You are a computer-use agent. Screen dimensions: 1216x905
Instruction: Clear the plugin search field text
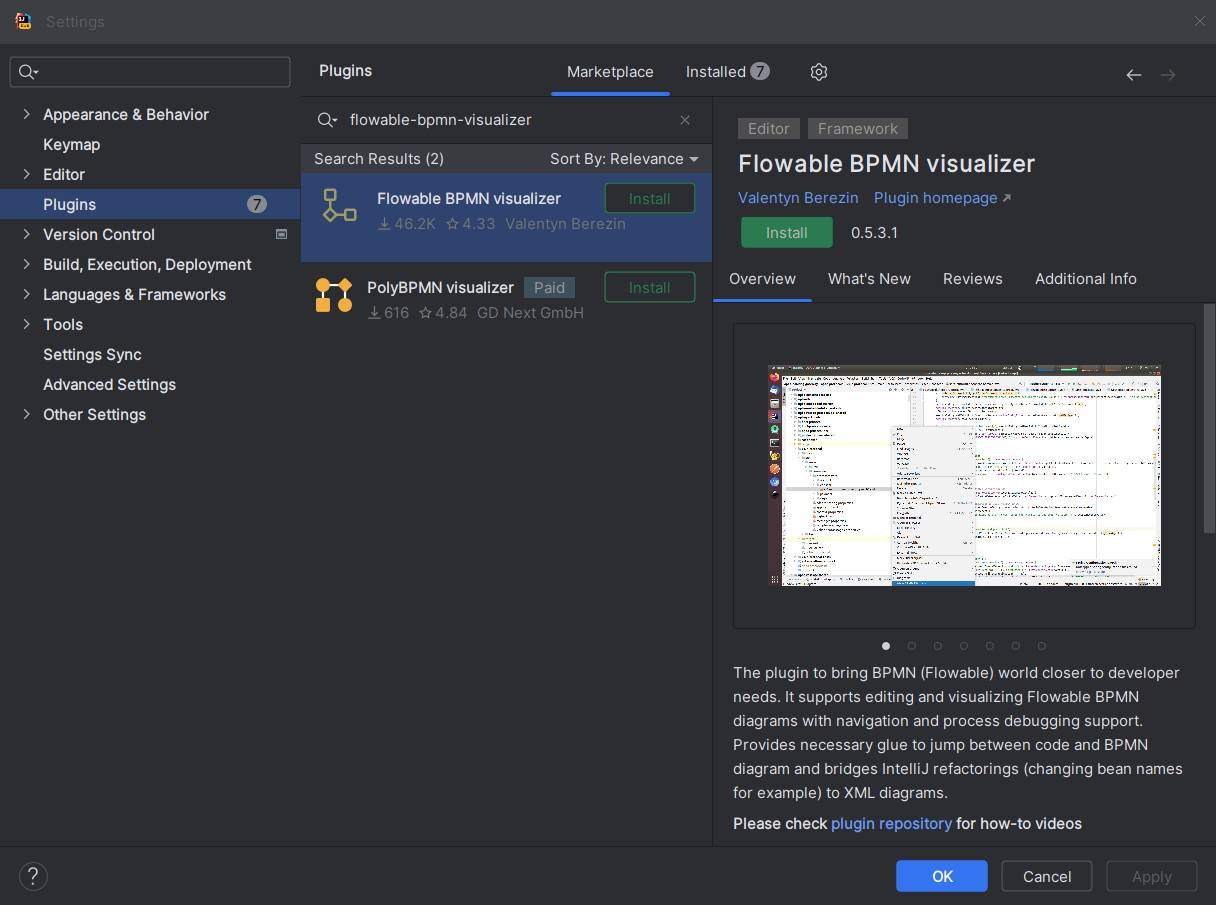click(685, 120)
